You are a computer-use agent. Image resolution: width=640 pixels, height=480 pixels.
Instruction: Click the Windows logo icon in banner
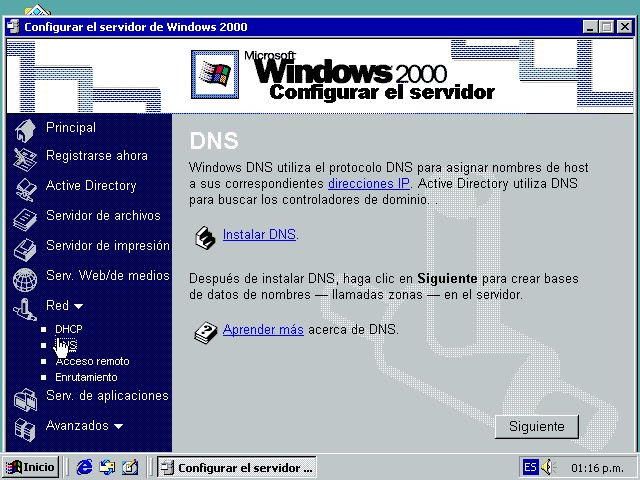point(215,74)
